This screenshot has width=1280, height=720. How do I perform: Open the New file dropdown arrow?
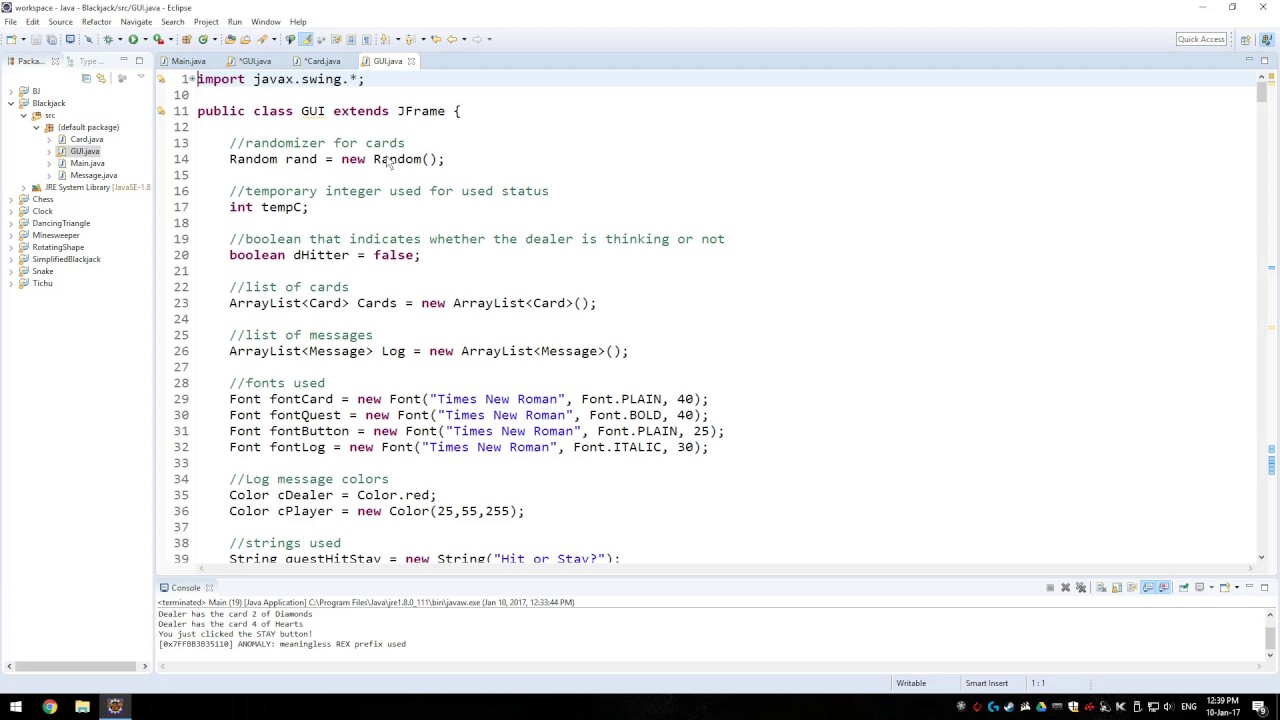point(23,39)
